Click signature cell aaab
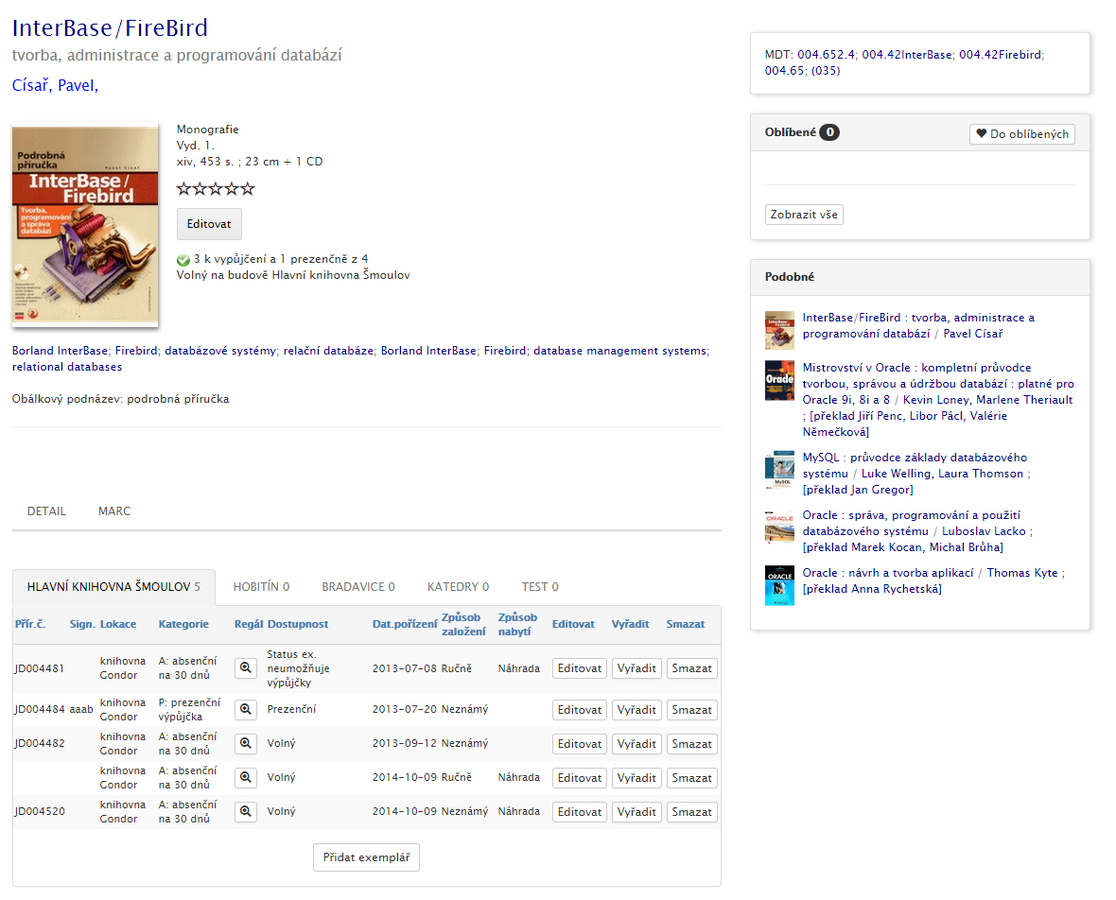 click(x=81, y=709)
